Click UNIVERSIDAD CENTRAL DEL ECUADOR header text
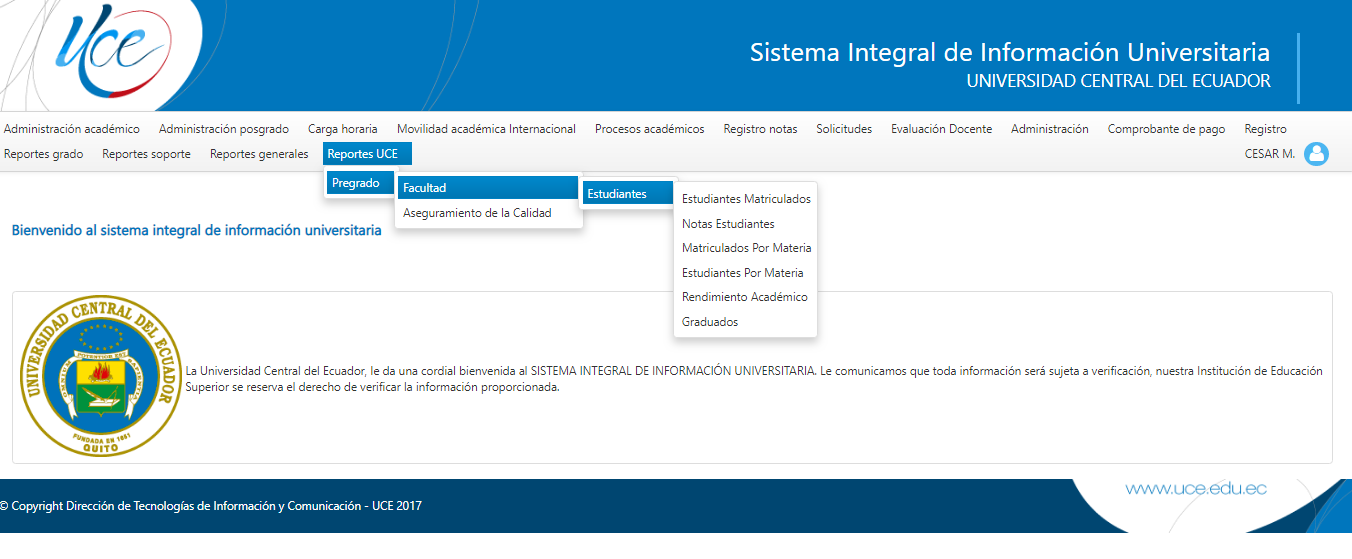Viewport: 1352px width, 559px height. pos(1119,82)
